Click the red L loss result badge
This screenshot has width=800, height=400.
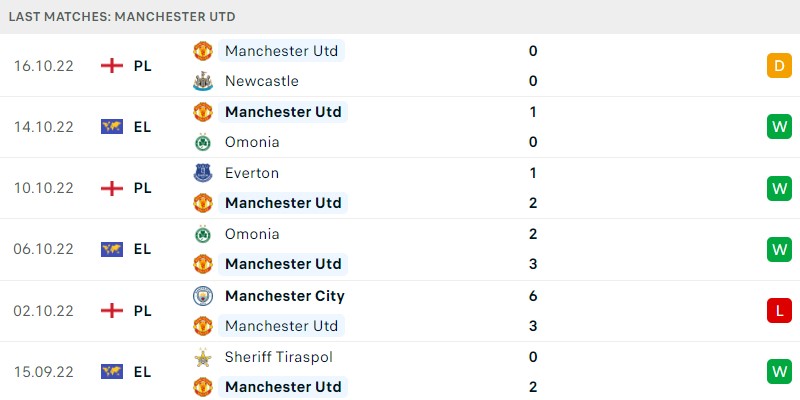point(779,311)
